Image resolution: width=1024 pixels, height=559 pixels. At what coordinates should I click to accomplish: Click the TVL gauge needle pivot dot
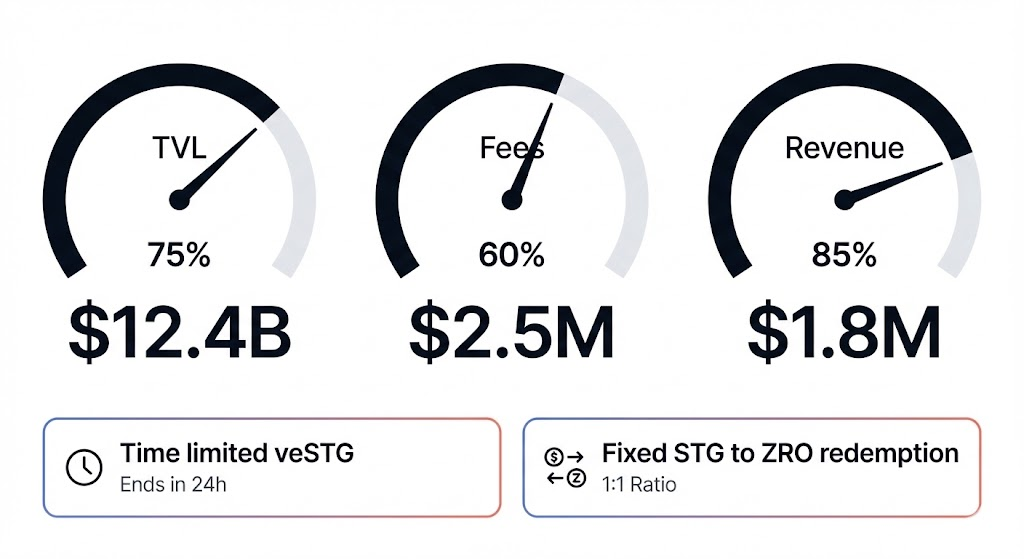[179, 201]
